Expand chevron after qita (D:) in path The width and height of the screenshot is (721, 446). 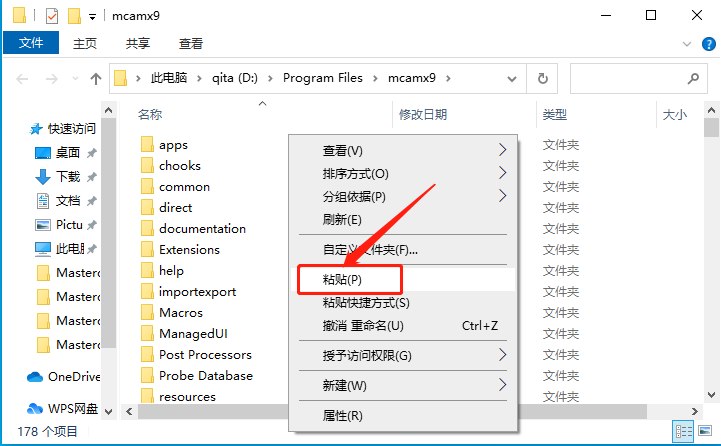(270, 79)
